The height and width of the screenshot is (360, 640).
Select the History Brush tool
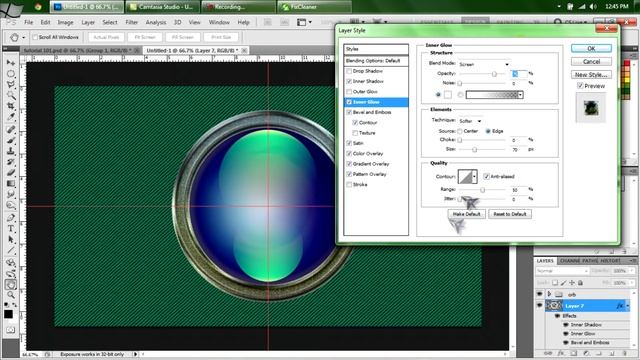pos(11,162)
